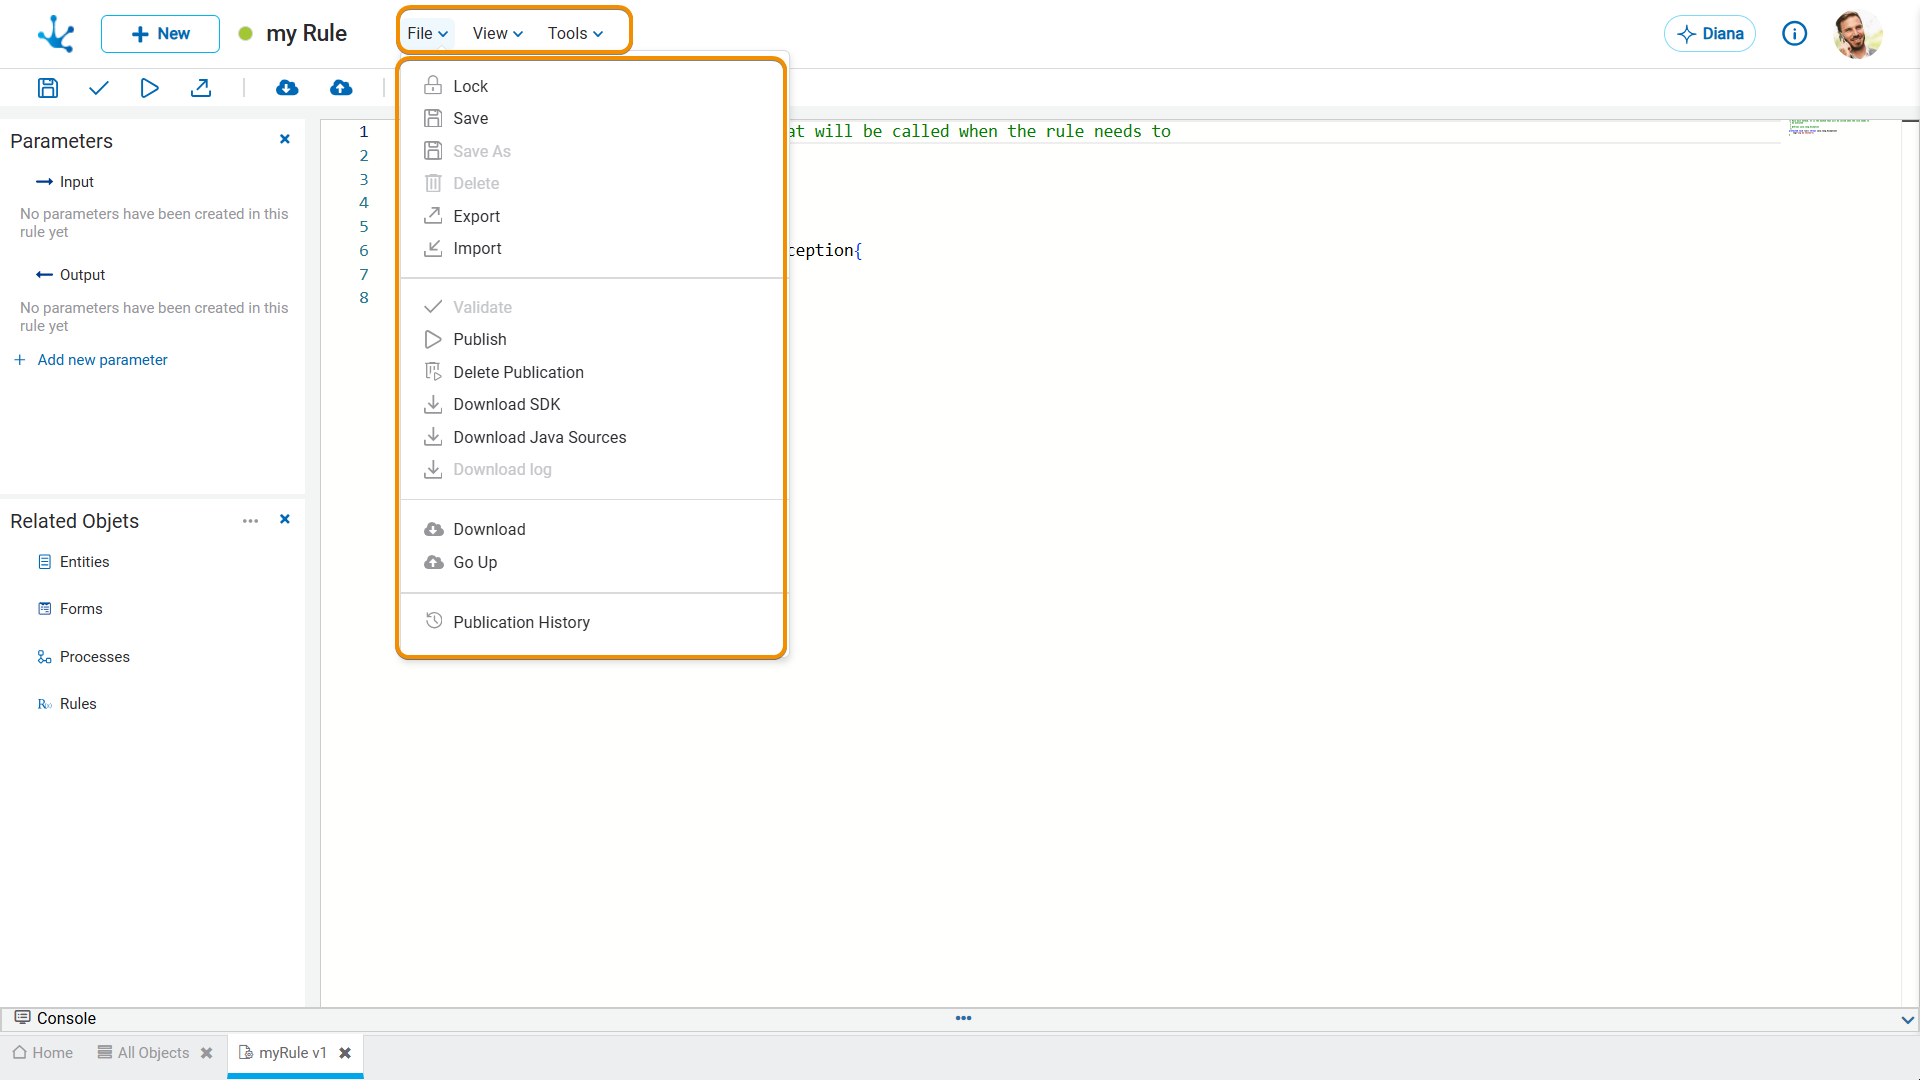The image size is (1920, 1080).
Task: Click the publish play toolbar icon
Action: 150,88
